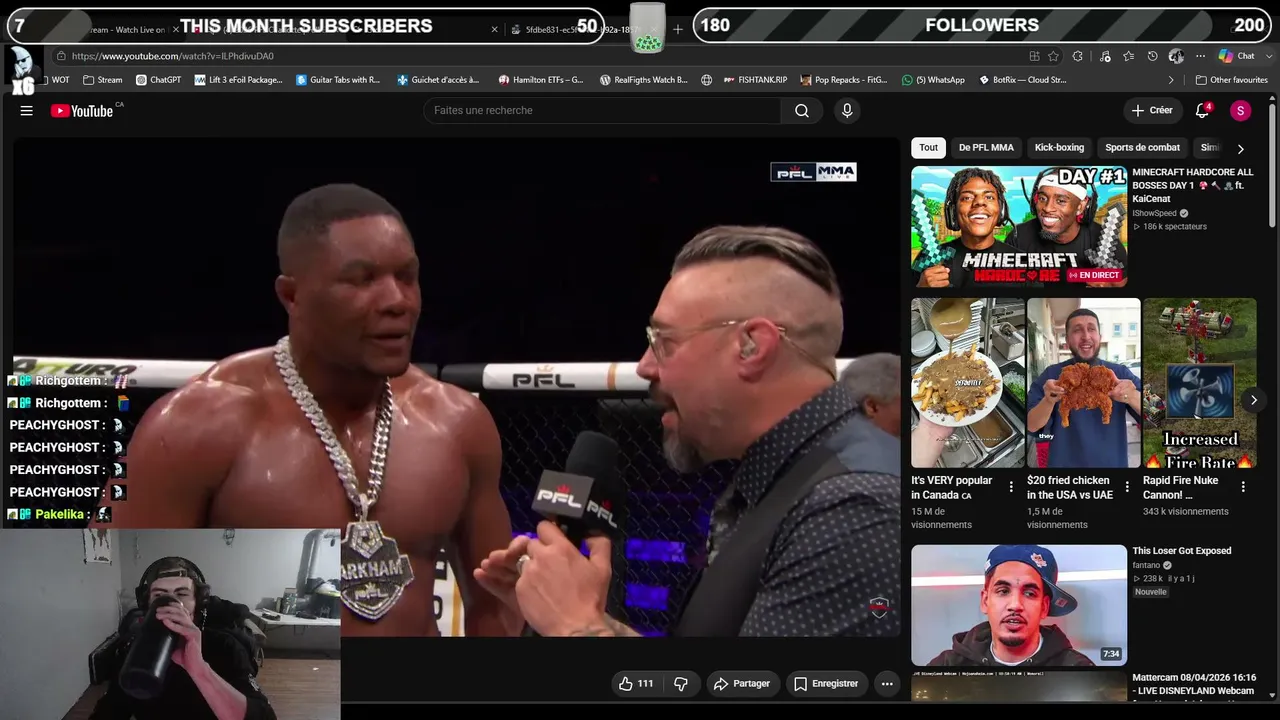The image size is (1280, 720).
Task: Open the fantano channel link
Action: (x=1146, y=566)
